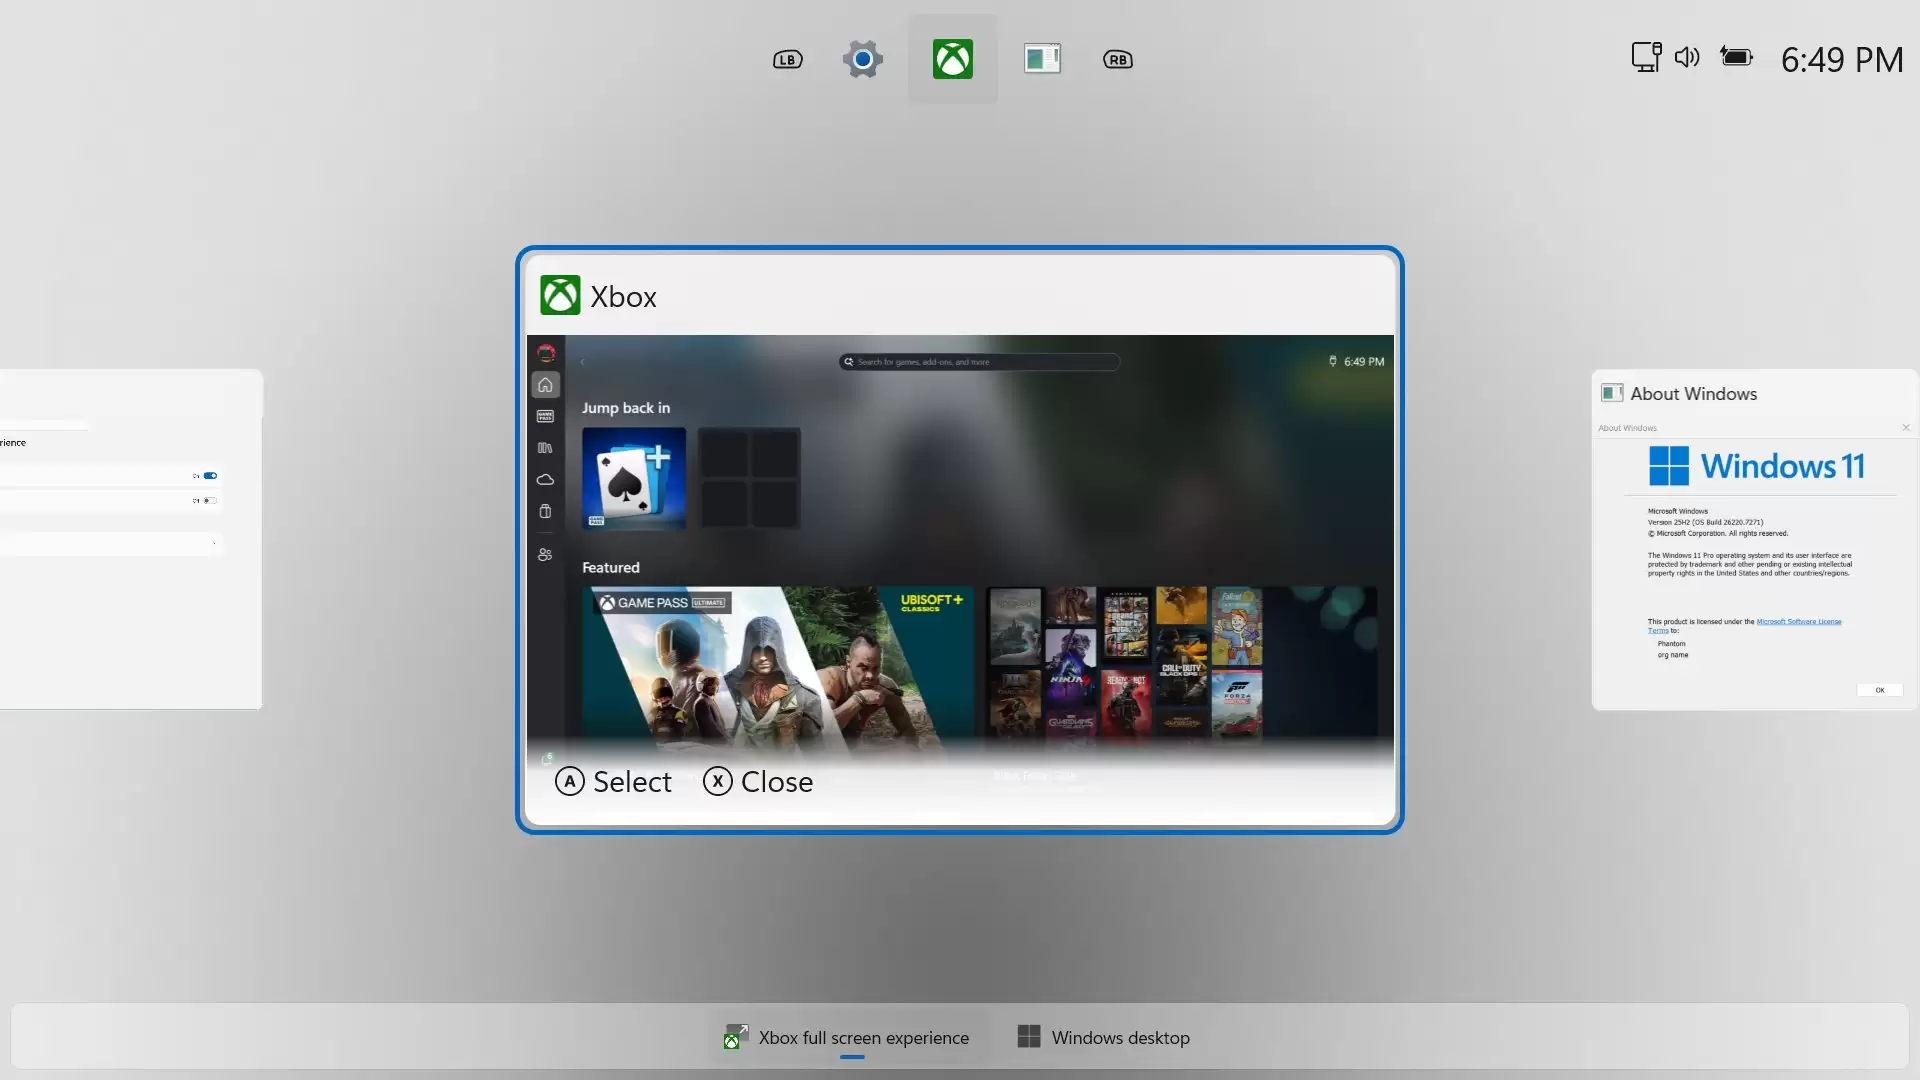1920x1080 pixels.
Task: Open the Store icon in the Xbox sidebar
Action: 545,511
